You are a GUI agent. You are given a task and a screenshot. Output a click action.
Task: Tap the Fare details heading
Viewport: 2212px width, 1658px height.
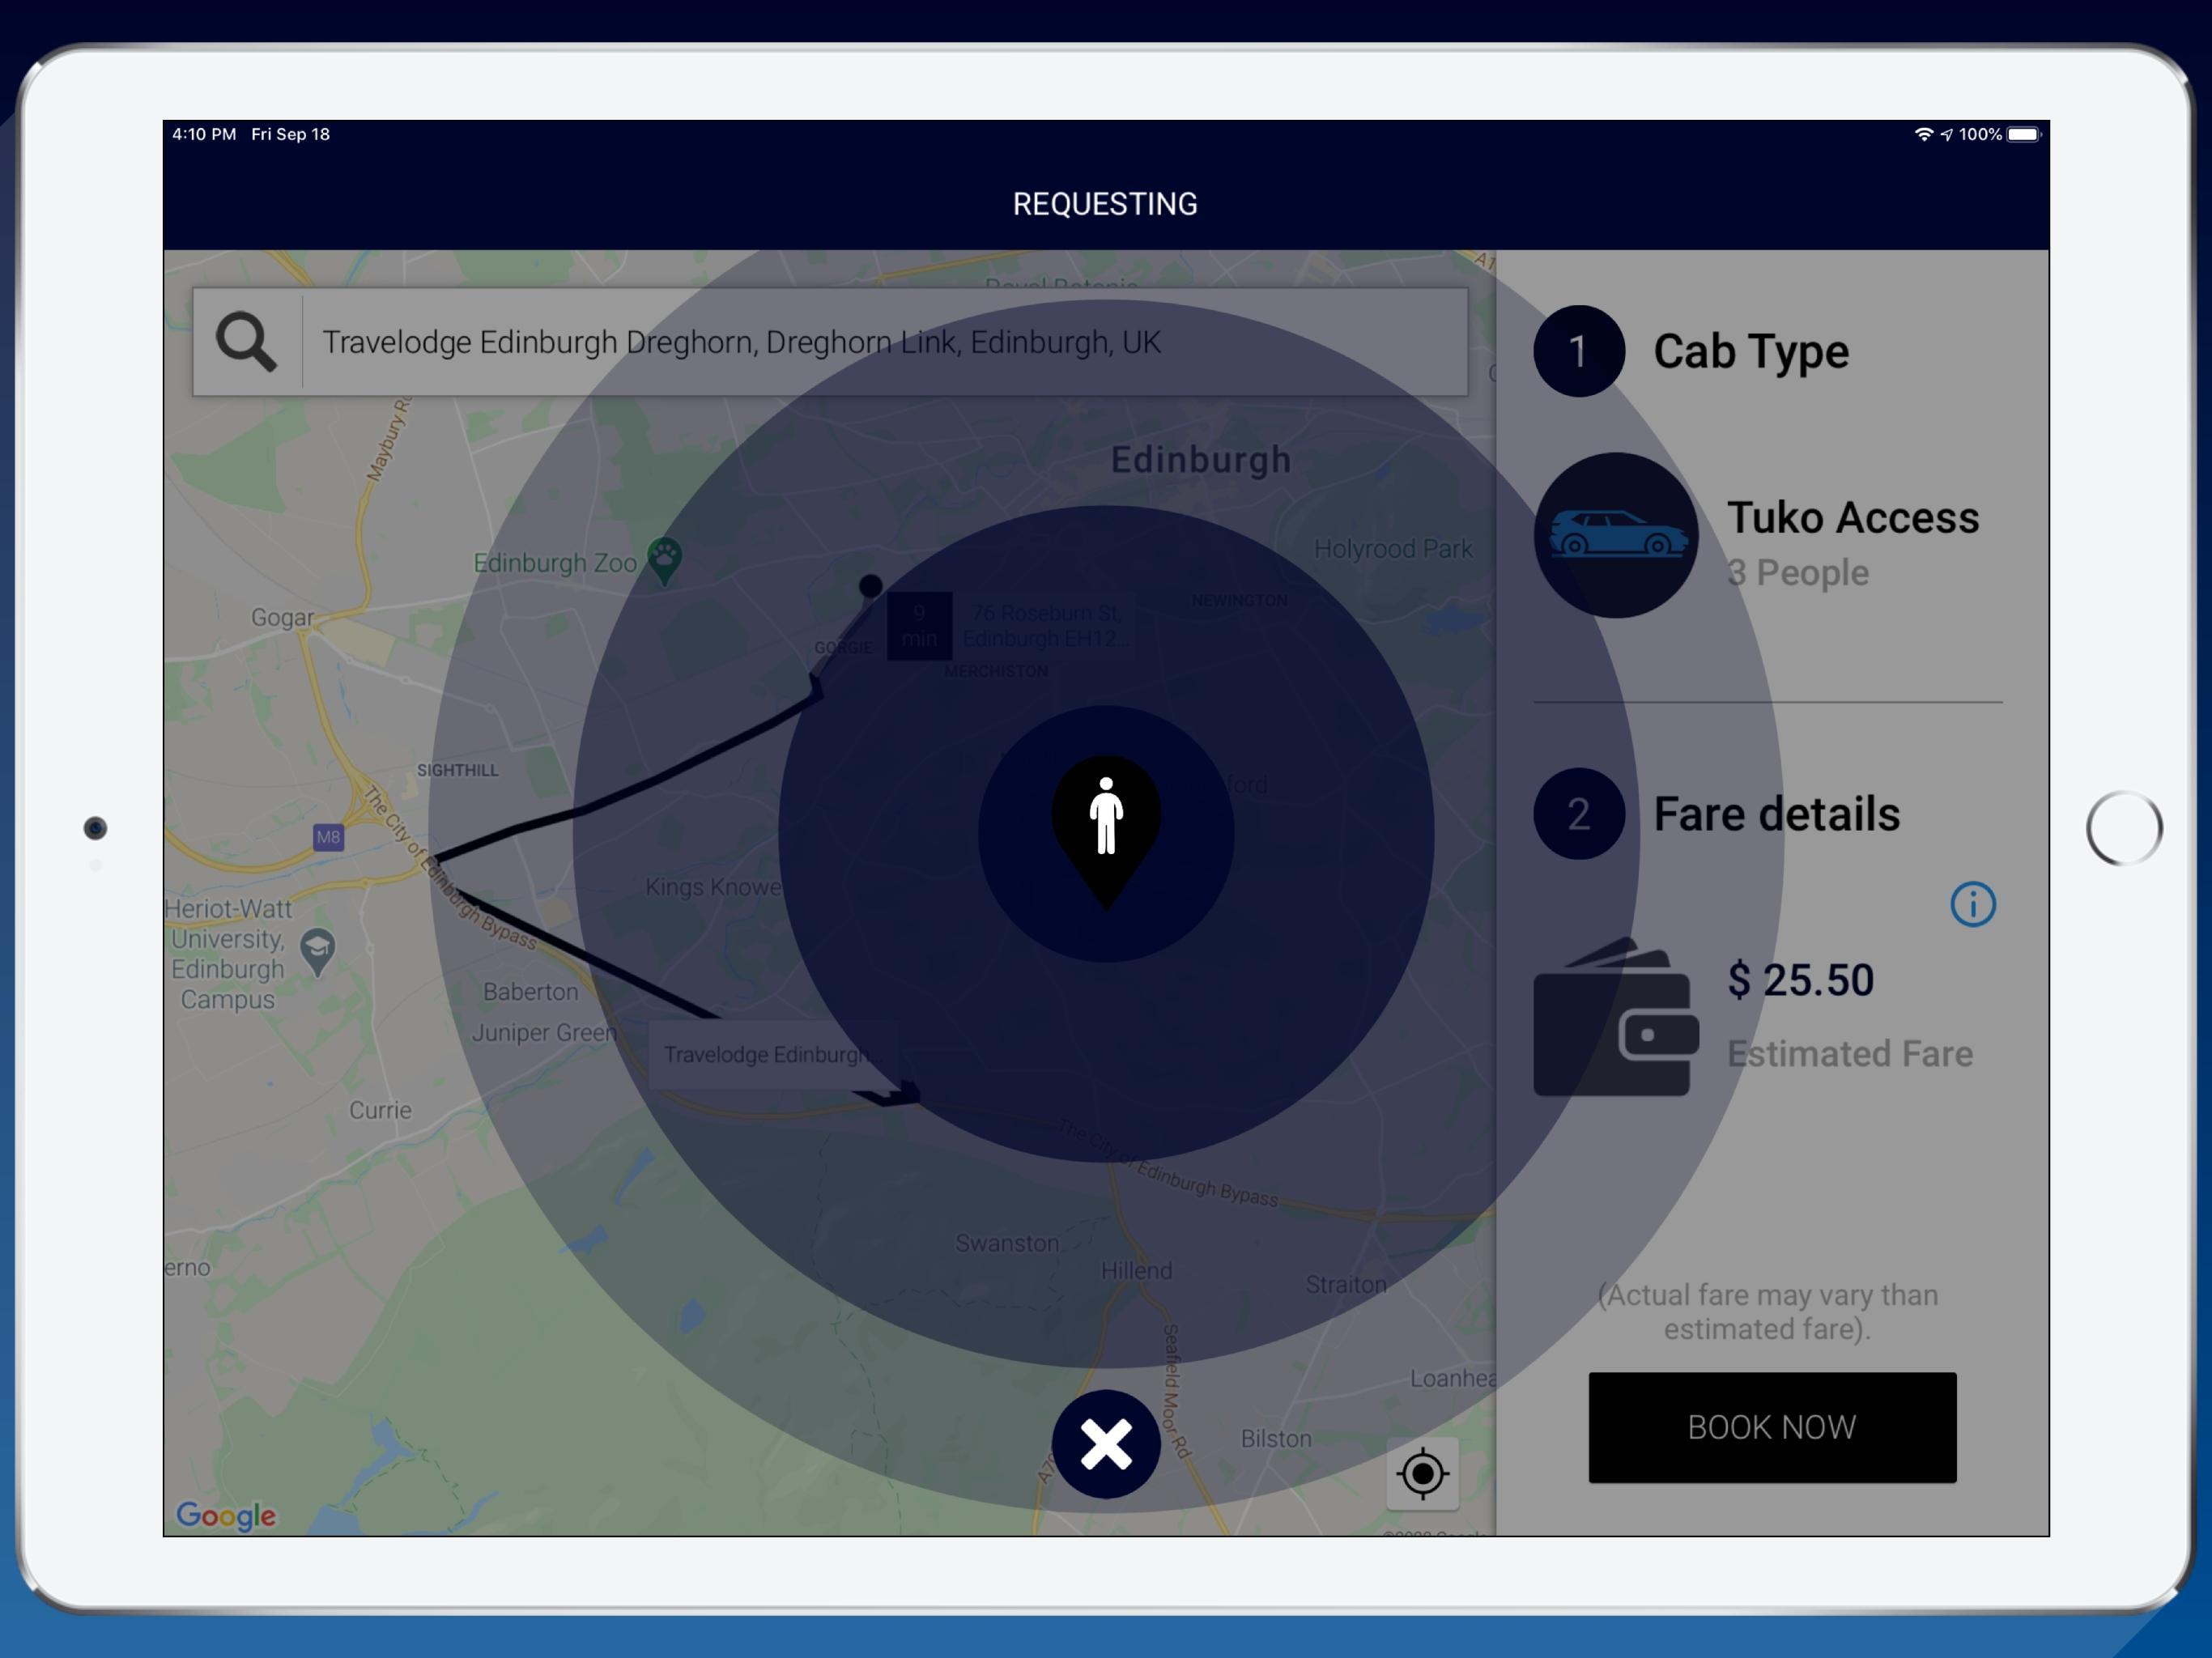tap(1777, 813)
